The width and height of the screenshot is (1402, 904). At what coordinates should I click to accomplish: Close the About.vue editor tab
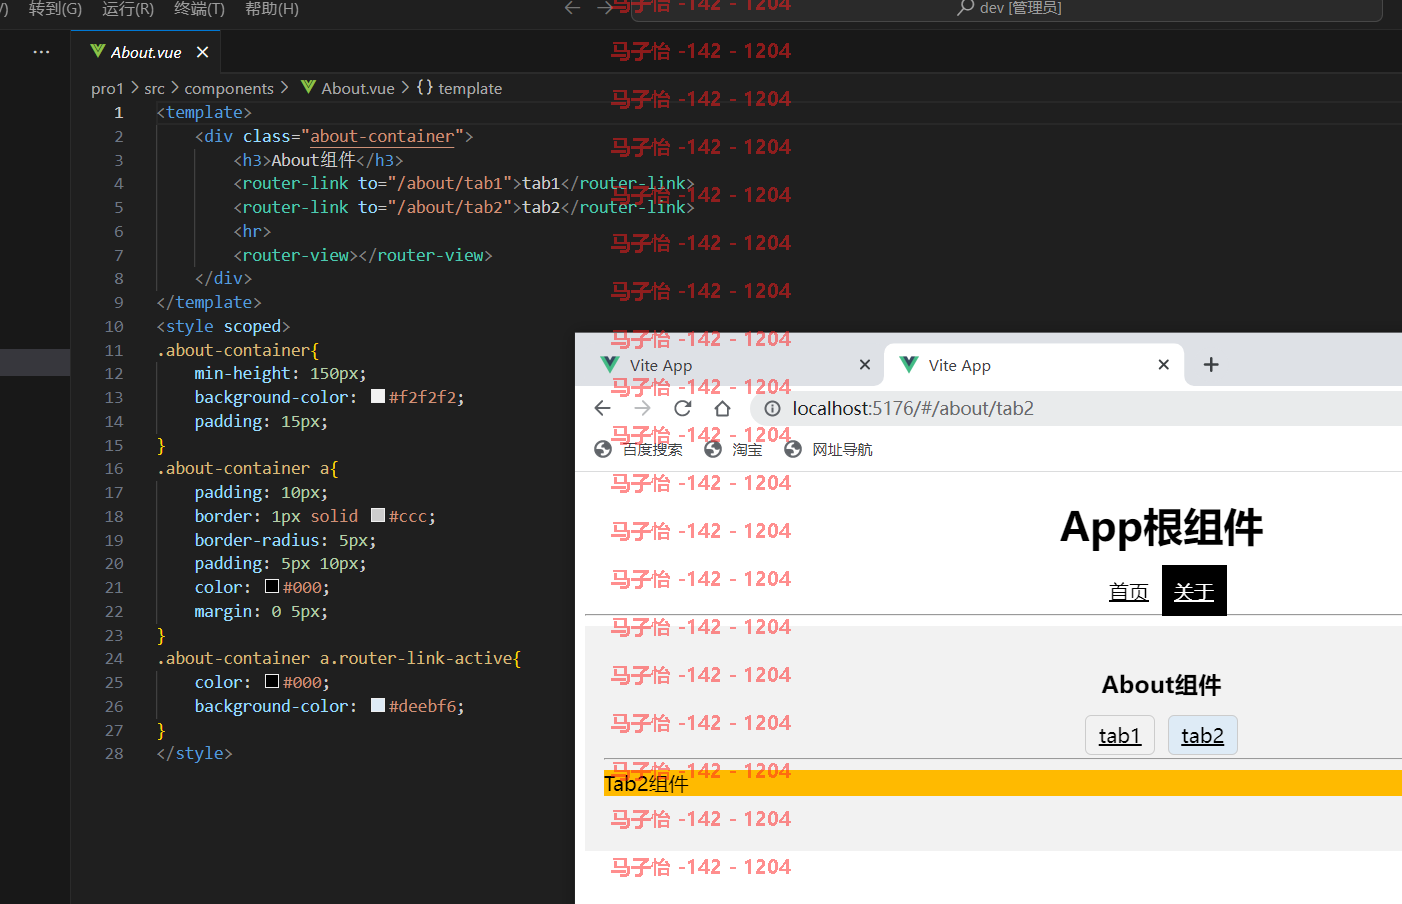pyautogui.click(x=203, y=52)
